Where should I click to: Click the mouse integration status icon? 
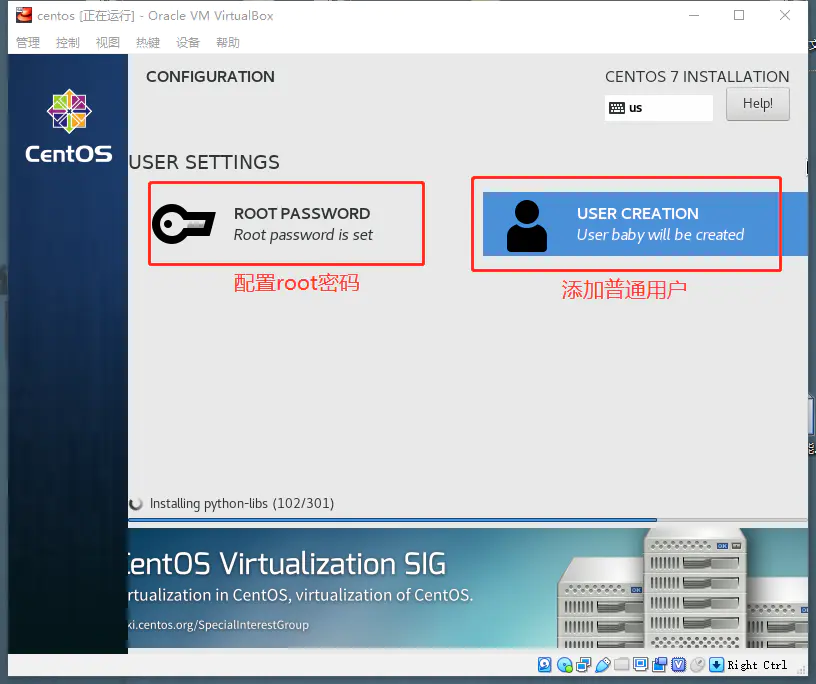pyautogui.click(x=698, y=665)
